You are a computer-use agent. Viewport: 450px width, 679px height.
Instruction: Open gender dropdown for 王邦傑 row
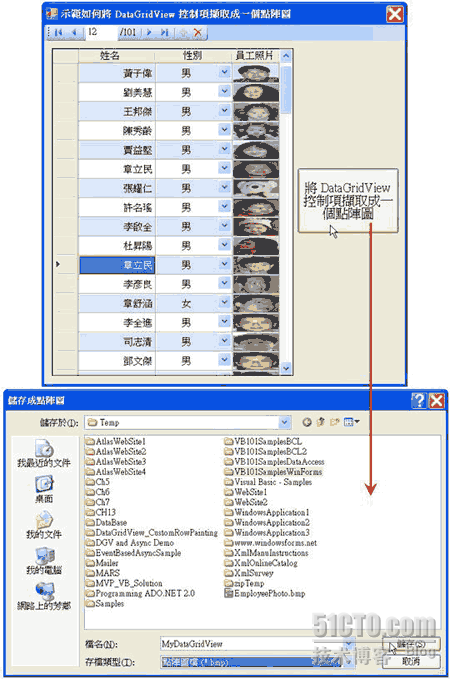[x=224, y=111]
